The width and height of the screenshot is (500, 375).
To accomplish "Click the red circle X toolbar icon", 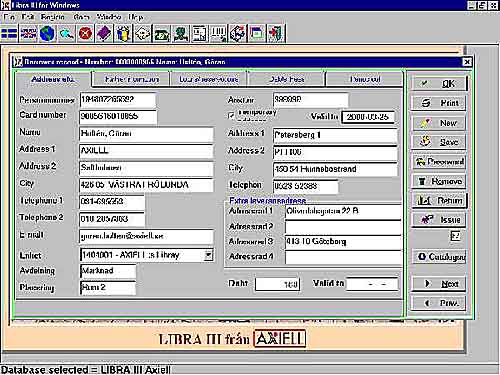I will click(85, 34).
